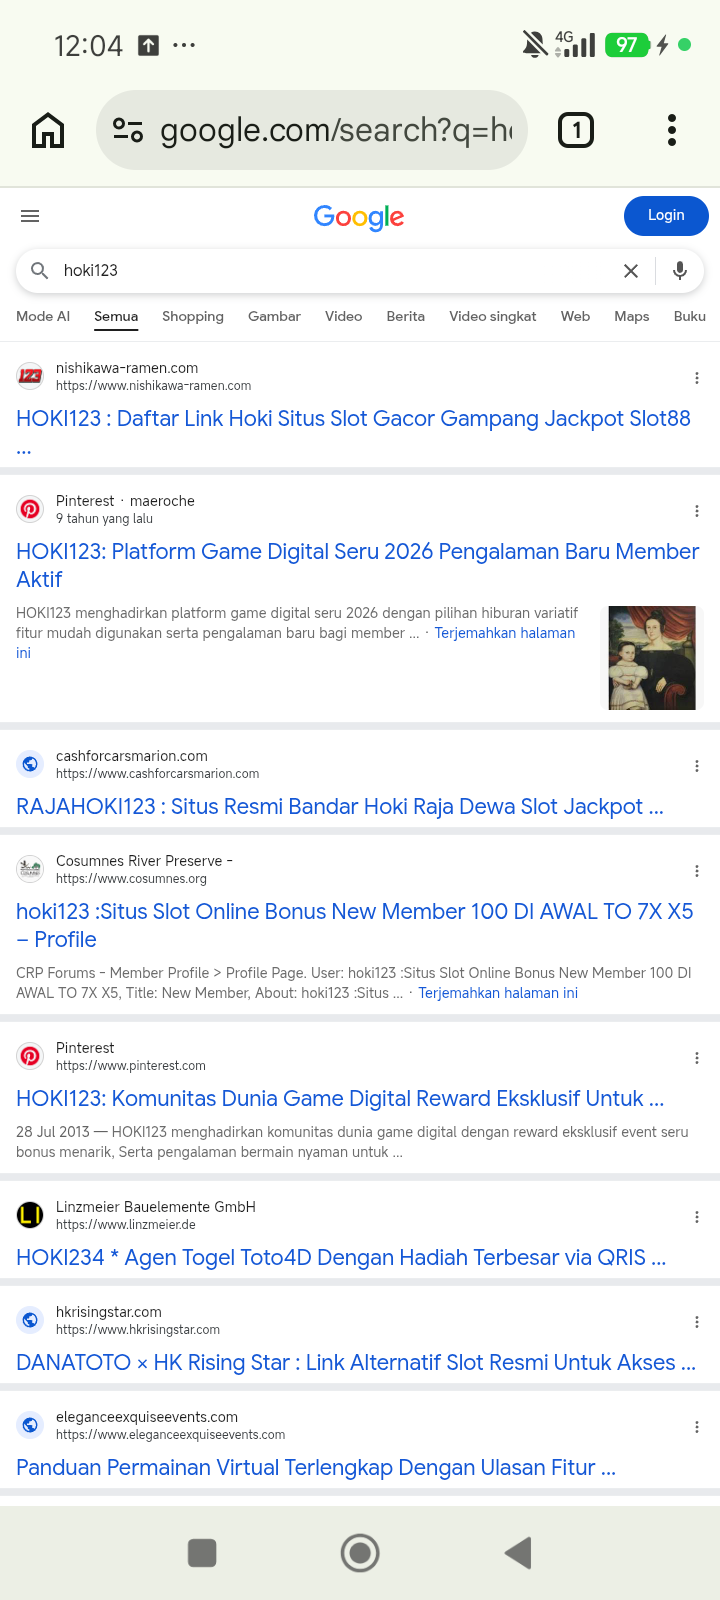Tap Android home circle button
This screenshot has height=1600, width=720.
click(360, 1553)
